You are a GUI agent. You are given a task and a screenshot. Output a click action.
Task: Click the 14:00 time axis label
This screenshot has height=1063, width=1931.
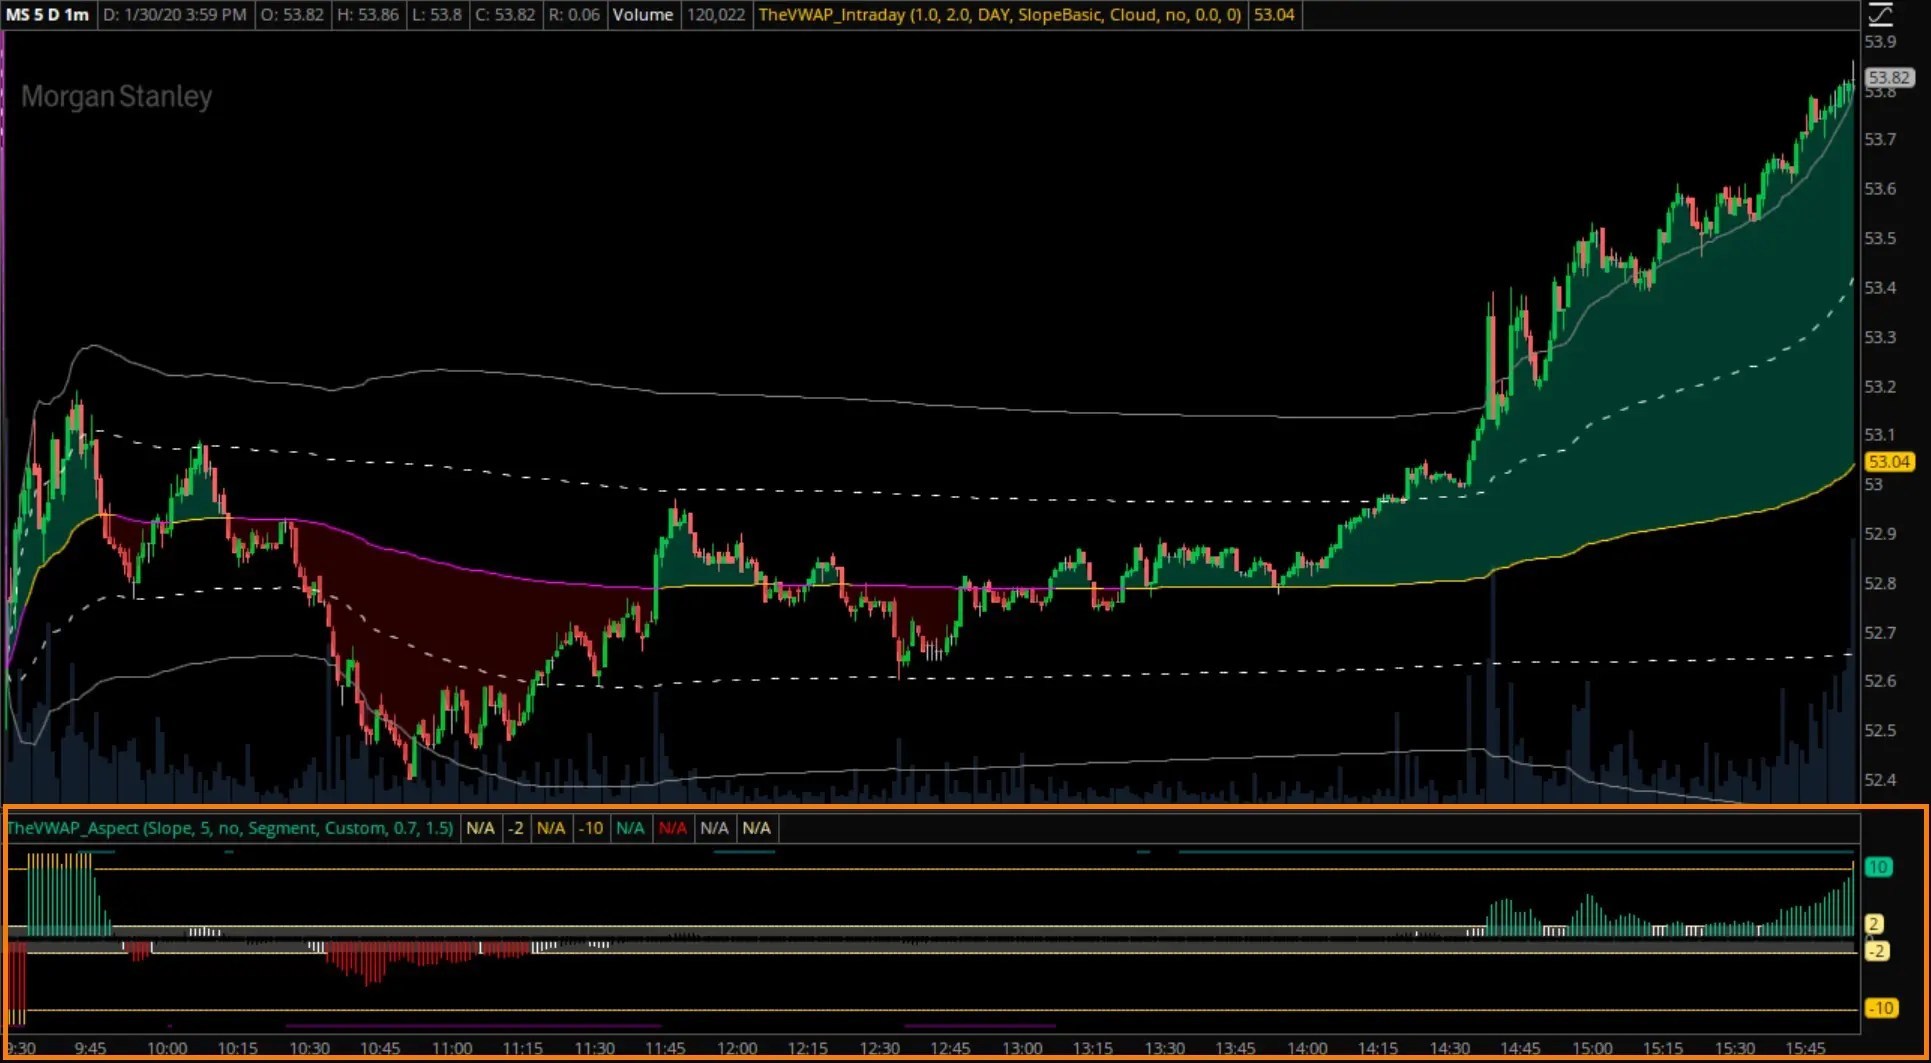point(1307,1048)
